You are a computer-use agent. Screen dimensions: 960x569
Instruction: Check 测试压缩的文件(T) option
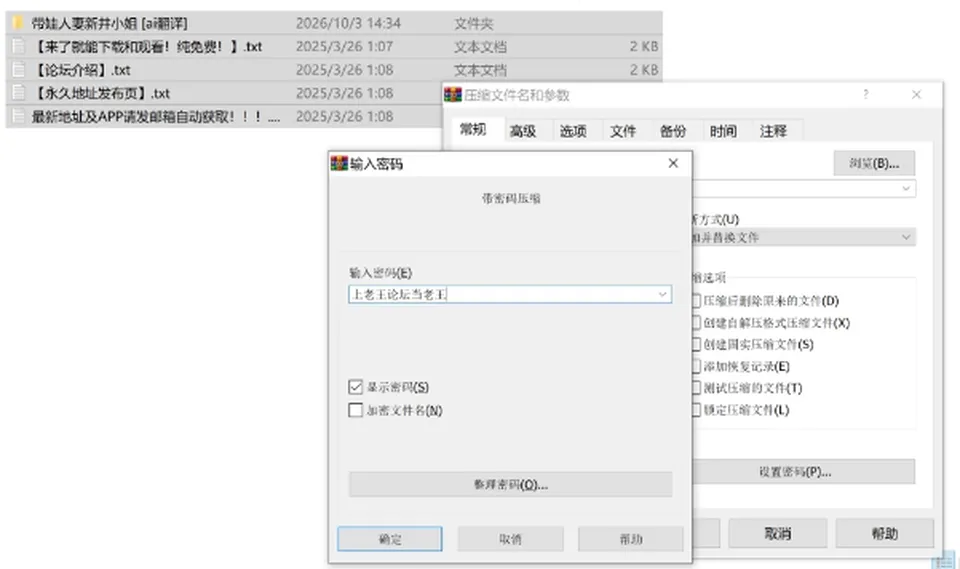(x=696, y=388)
